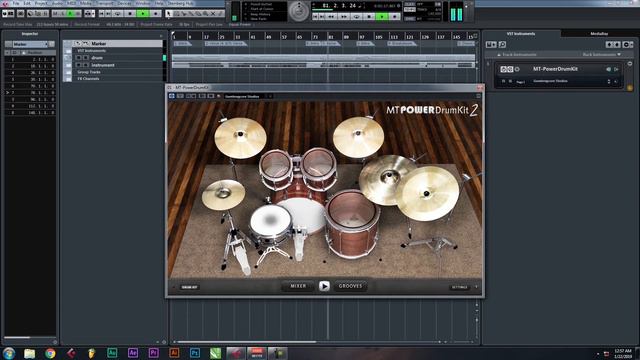This screenshot has height=360, width=640.
Task: Open the MIDI menu
Action: (x=71, y=3)
